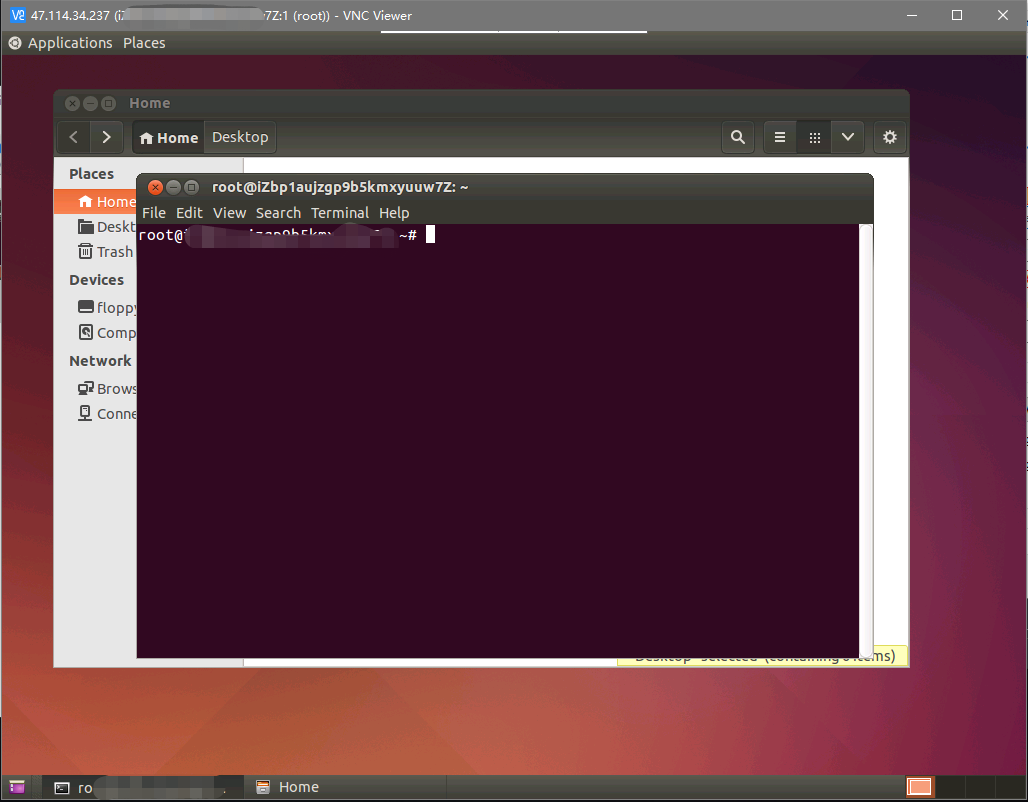Click the home icon in sidebar
1028x802 pixels.
coord(85,201)
